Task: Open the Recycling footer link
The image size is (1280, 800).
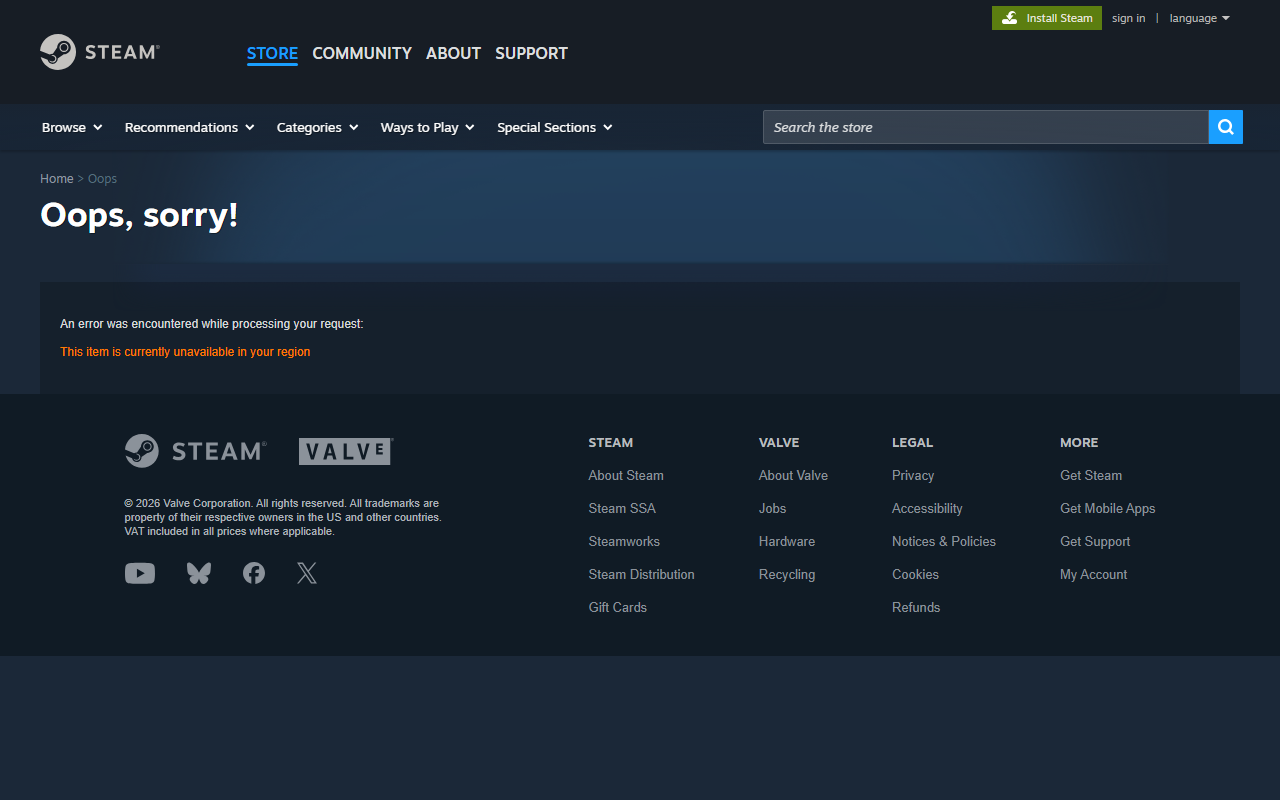Action: coord(787,574)
